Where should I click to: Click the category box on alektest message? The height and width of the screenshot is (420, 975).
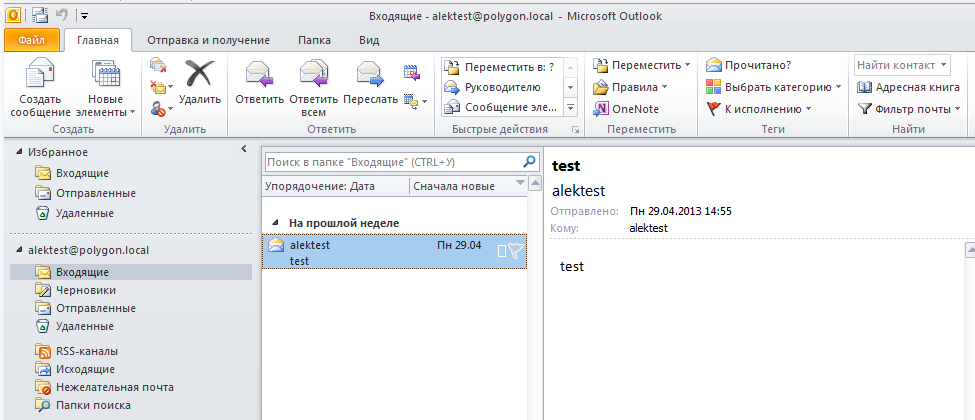point(502,251)
